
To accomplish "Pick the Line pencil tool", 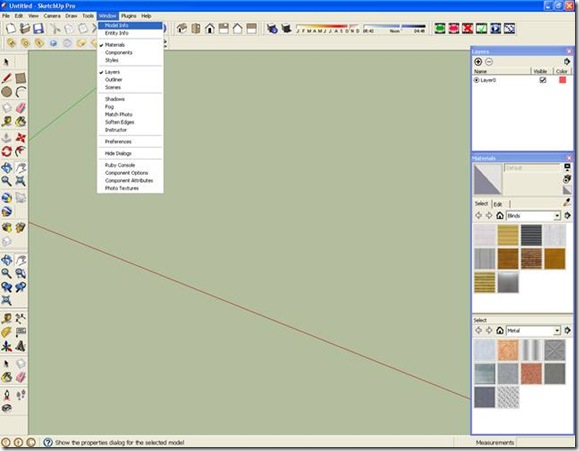I will click(x=7, y=78).
